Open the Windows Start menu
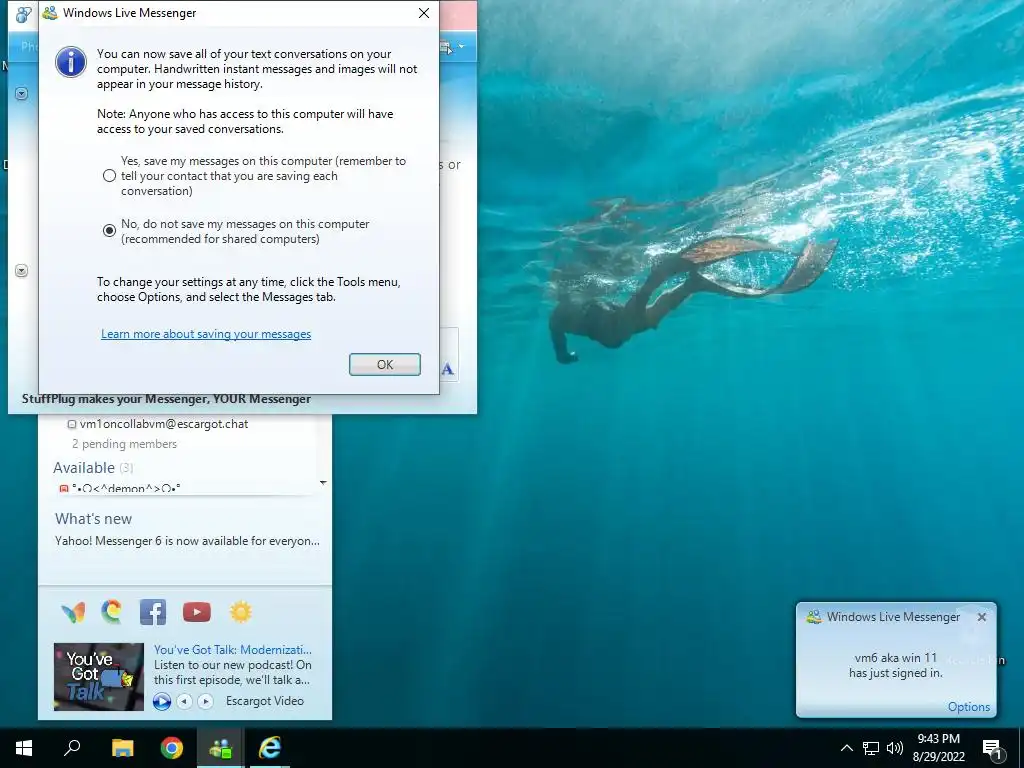 [24, 748]
